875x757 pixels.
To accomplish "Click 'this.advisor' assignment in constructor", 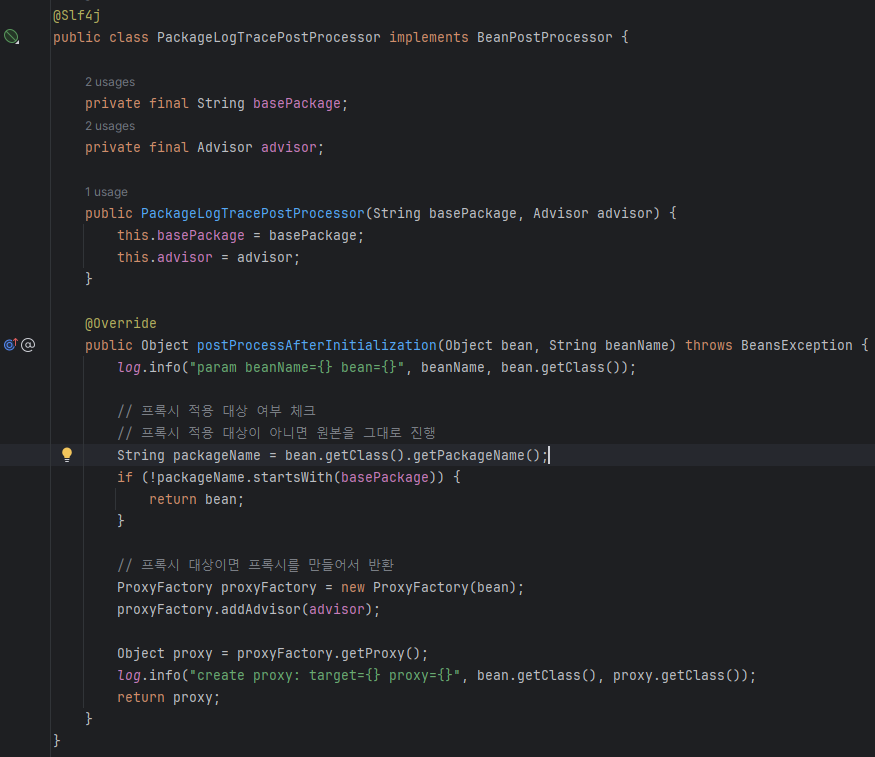I will [165, 257].
